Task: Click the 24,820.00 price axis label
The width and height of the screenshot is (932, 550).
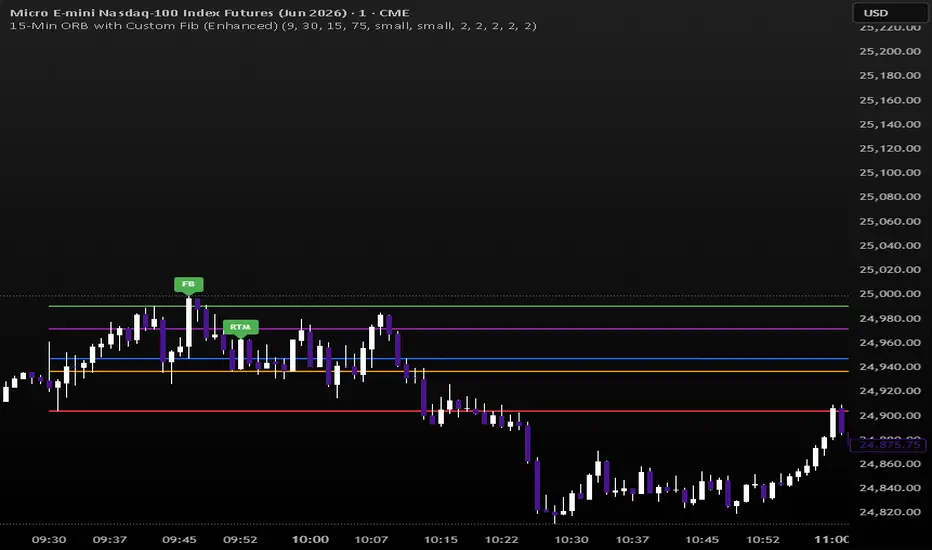Action: click(890, 512)
